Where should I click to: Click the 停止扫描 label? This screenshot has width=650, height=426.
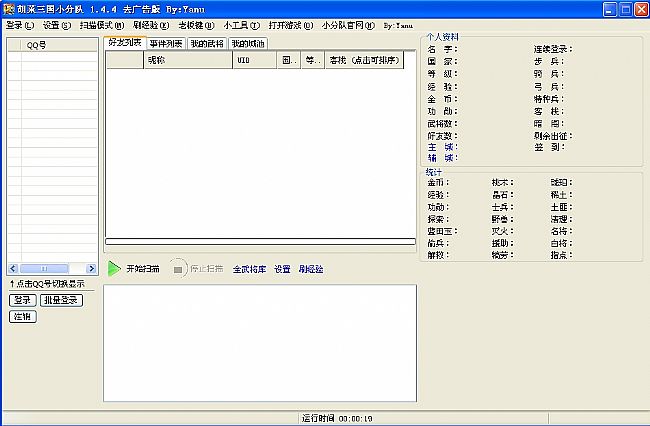point(207,269)
